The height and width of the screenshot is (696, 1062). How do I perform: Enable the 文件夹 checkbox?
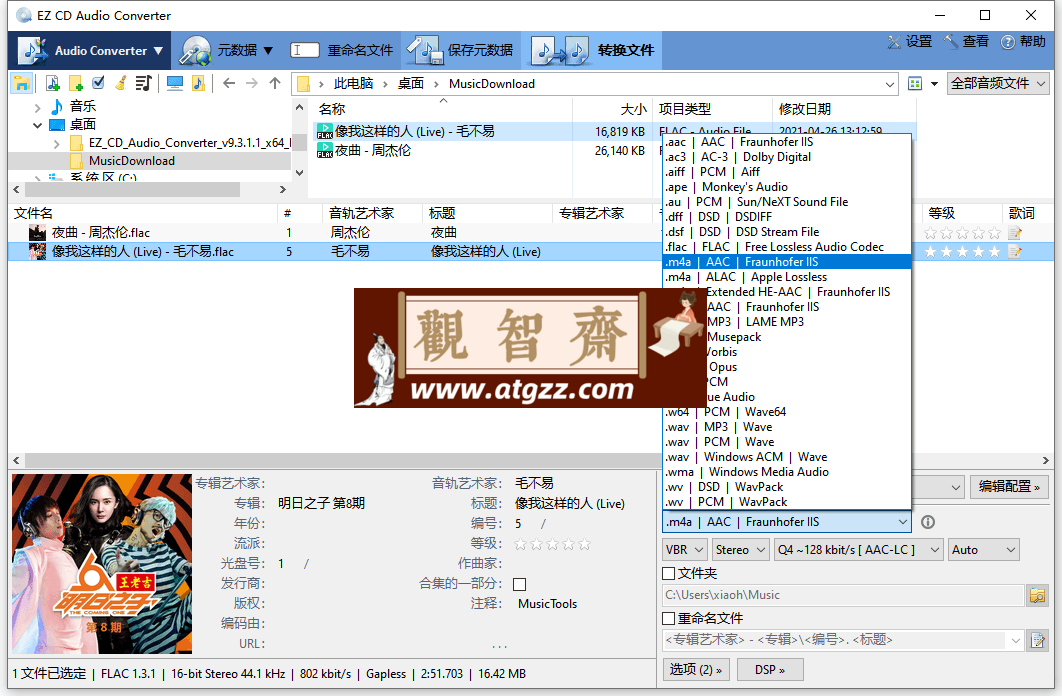[668, 573]
